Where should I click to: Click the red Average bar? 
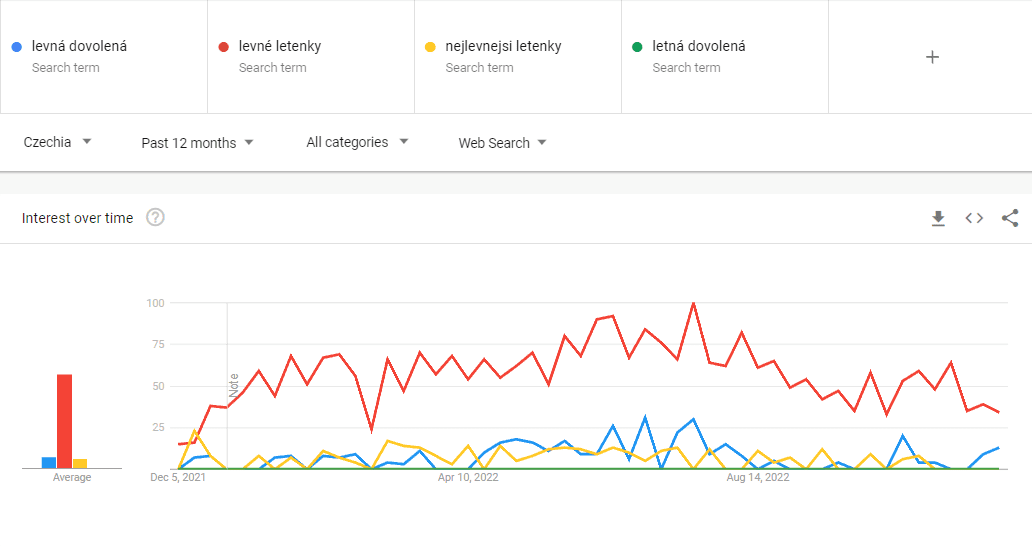click(x=64, y=421)
